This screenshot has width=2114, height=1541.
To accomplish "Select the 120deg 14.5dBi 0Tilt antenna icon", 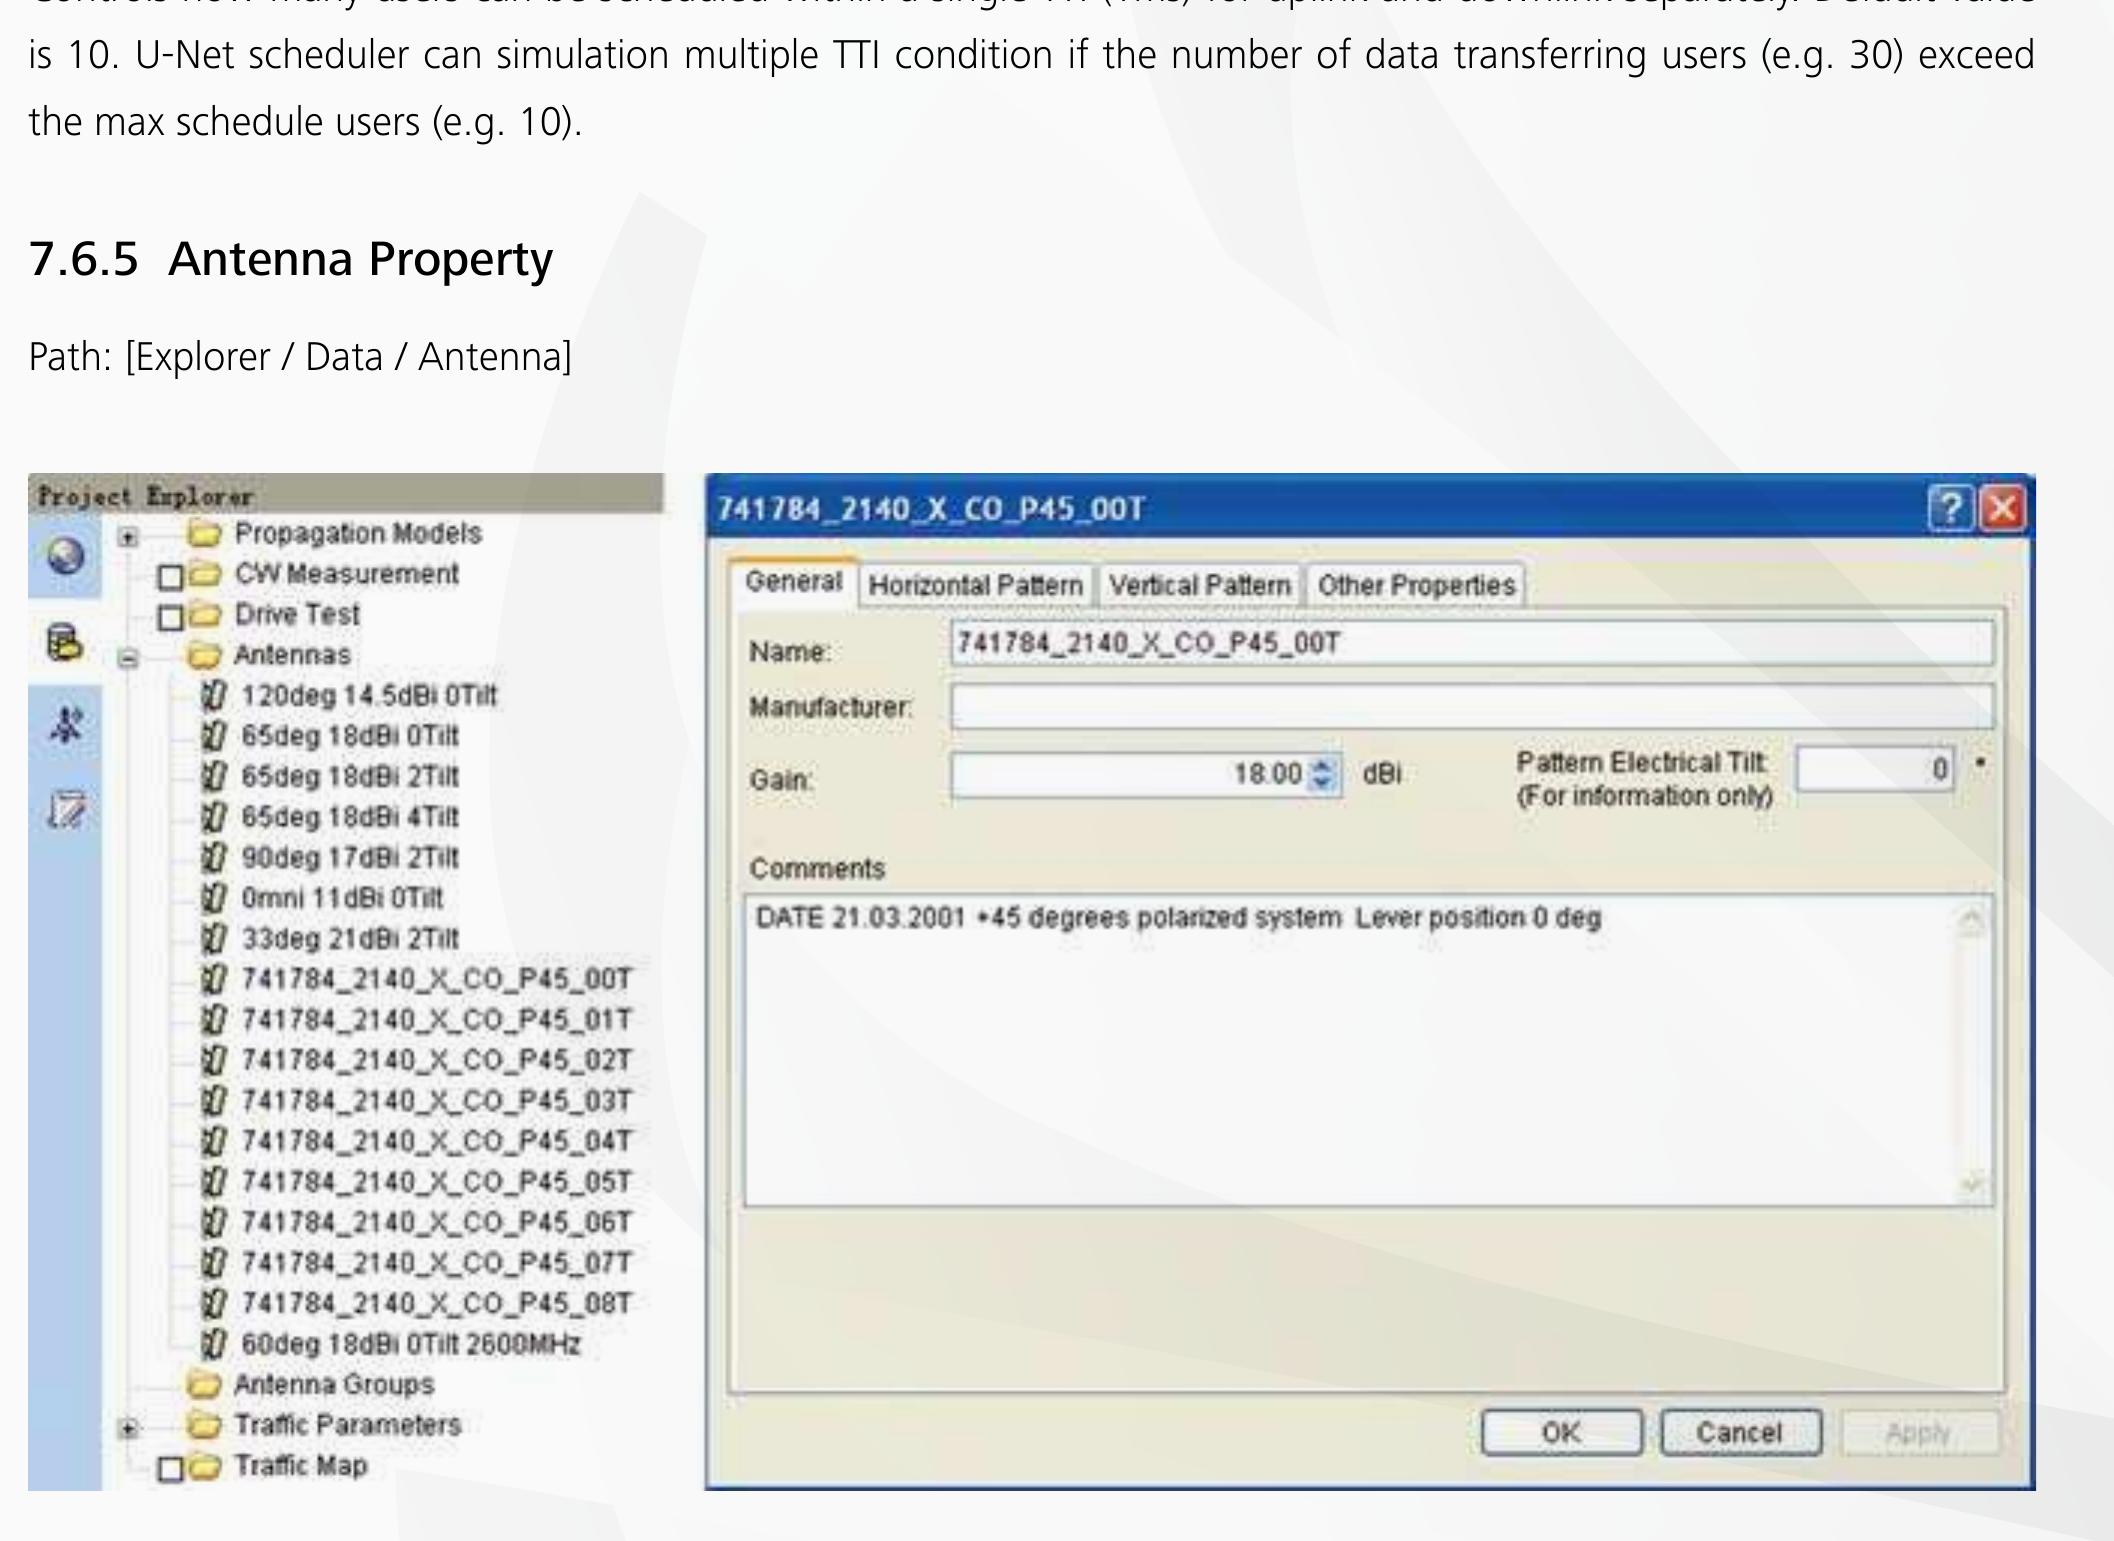I will (213, 695).
